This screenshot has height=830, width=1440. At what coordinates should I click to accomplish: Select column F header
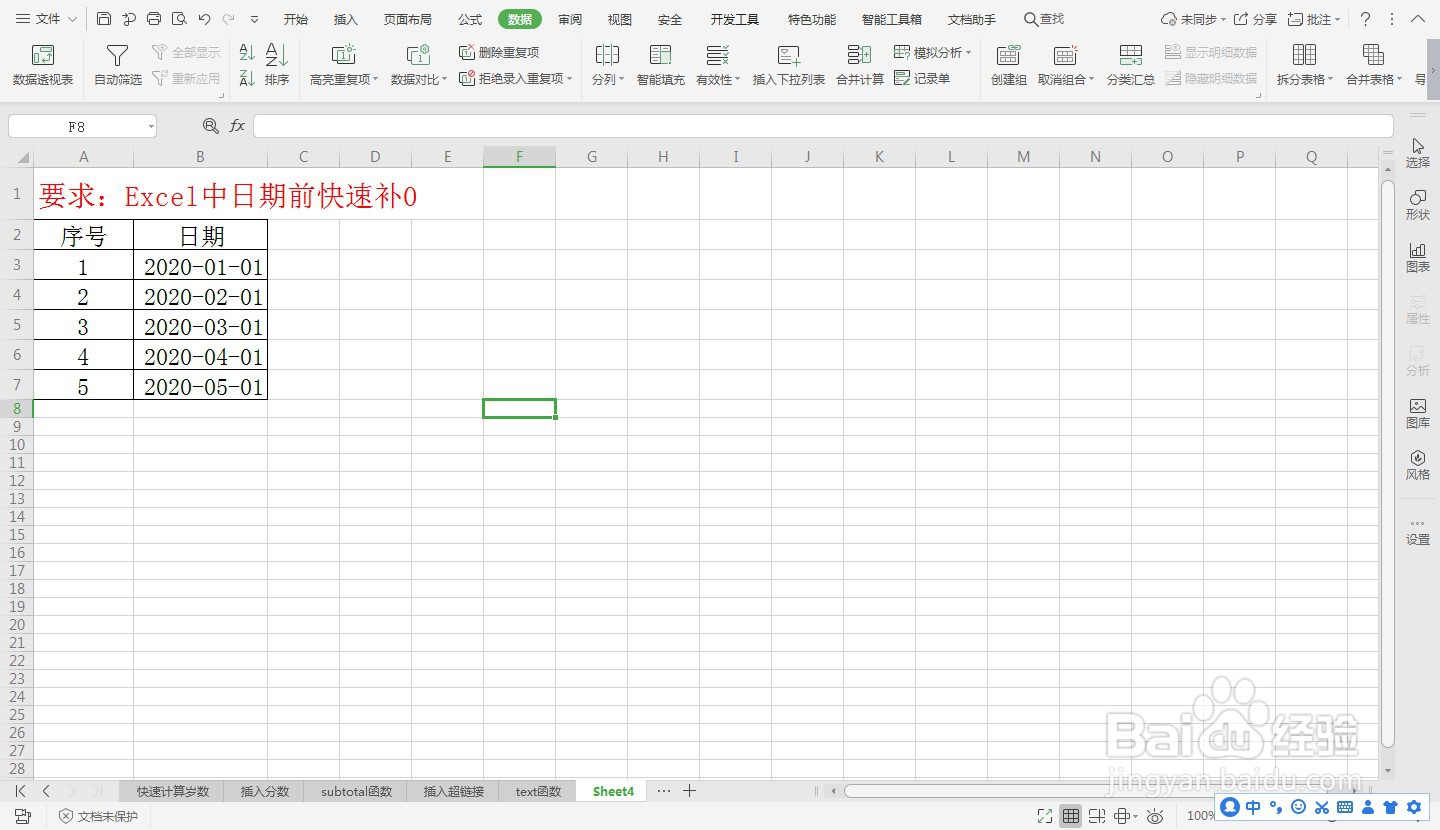(519, 156)
